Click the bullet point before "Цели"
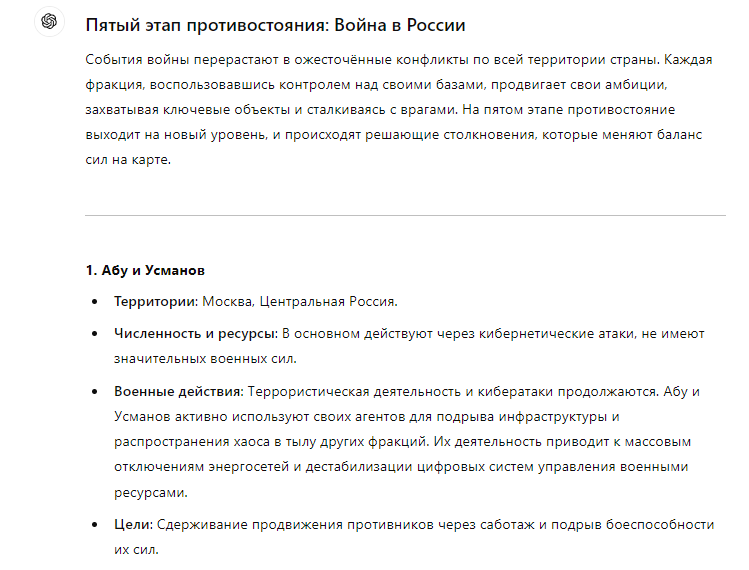 click(x=95, y=524)
